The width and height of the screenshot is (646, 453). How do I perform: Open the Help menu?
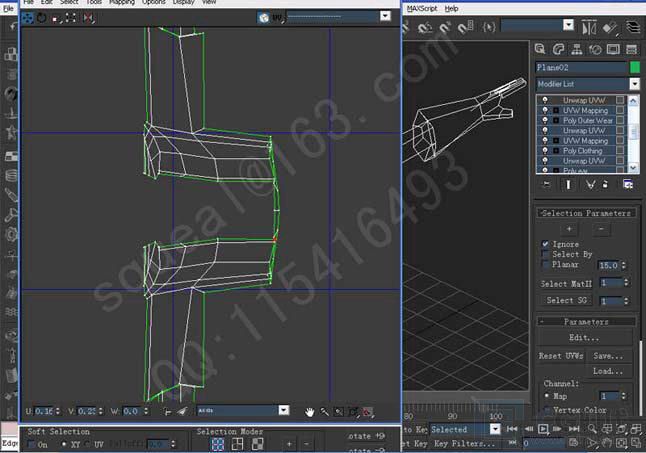tap(452, 8)
